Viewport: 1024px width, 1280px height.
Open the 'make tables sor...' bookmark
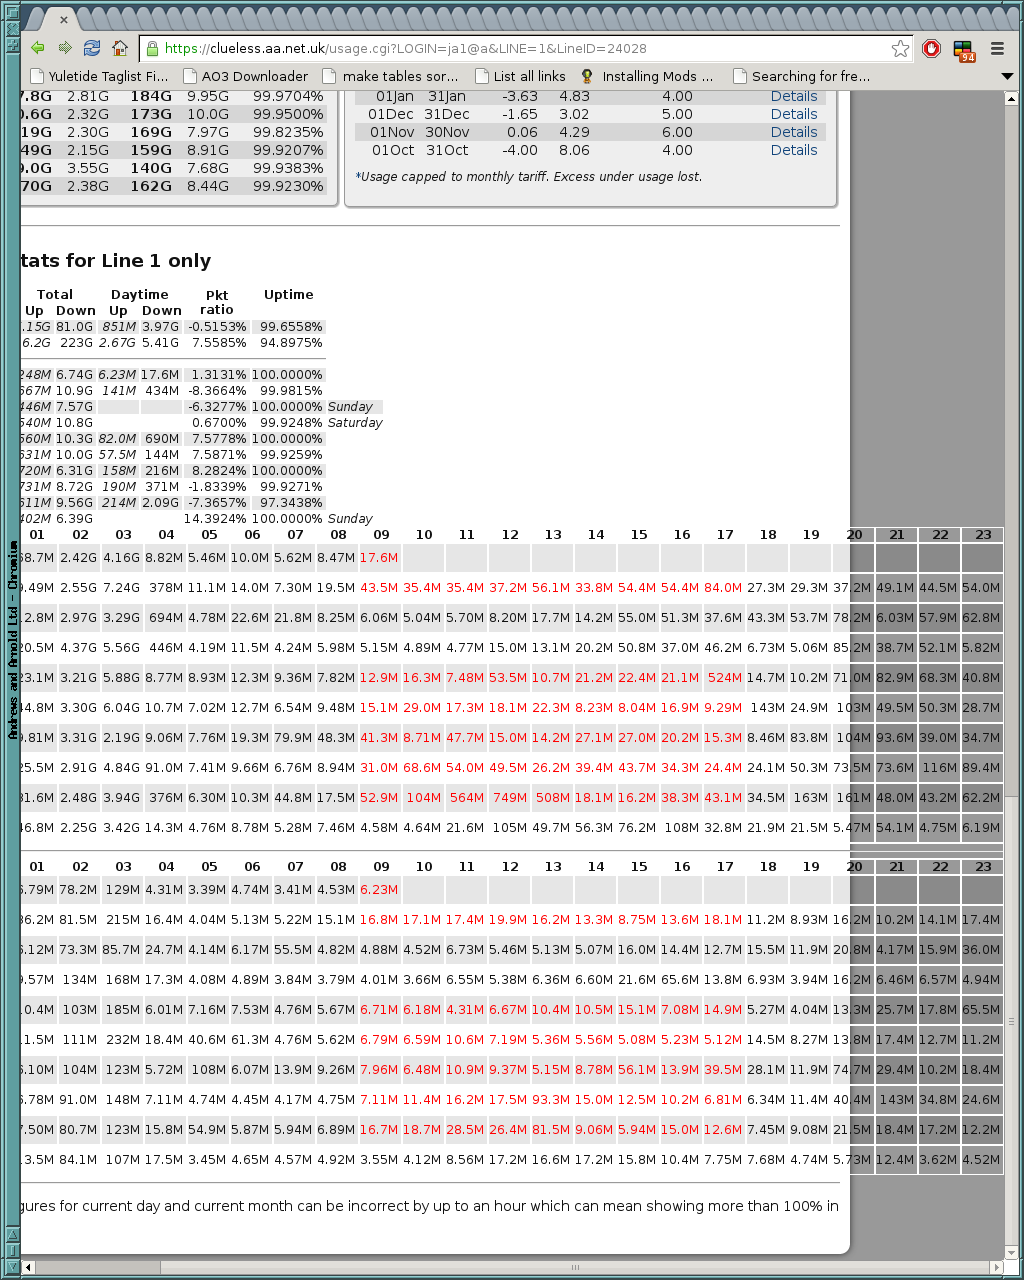[391, 76]
